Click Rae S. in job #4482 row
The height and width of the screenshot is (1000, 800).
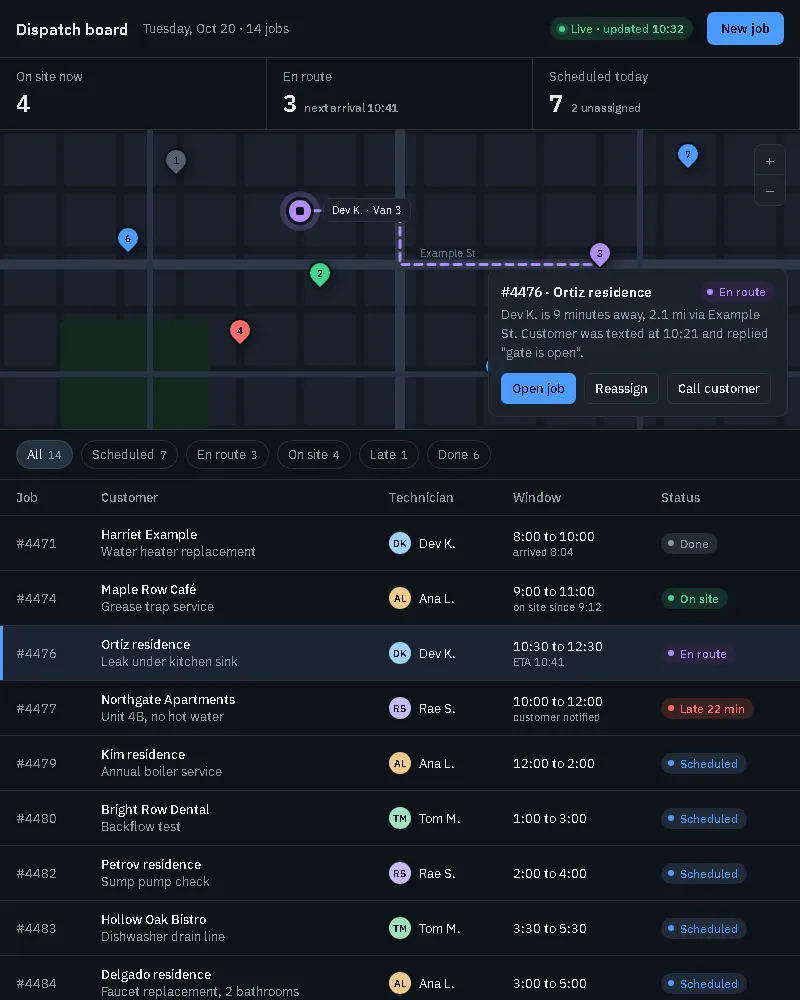pos(437,873)
